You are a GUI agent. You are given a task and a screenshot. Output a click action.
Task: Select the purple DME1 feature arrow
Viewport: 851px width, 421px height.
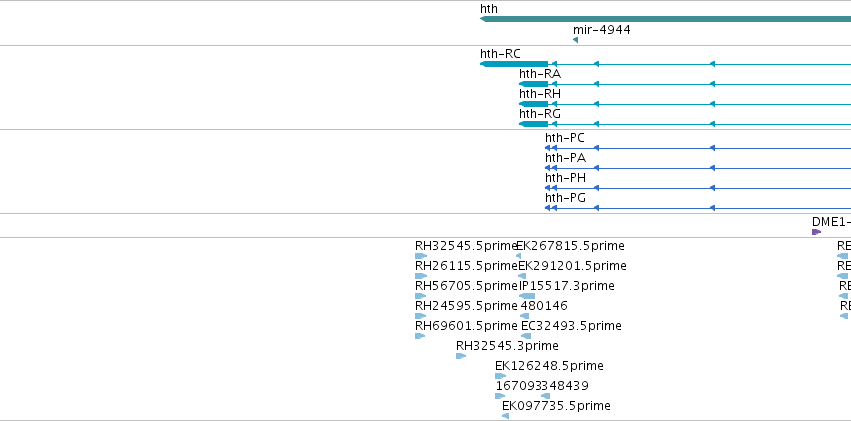(816, 232)
